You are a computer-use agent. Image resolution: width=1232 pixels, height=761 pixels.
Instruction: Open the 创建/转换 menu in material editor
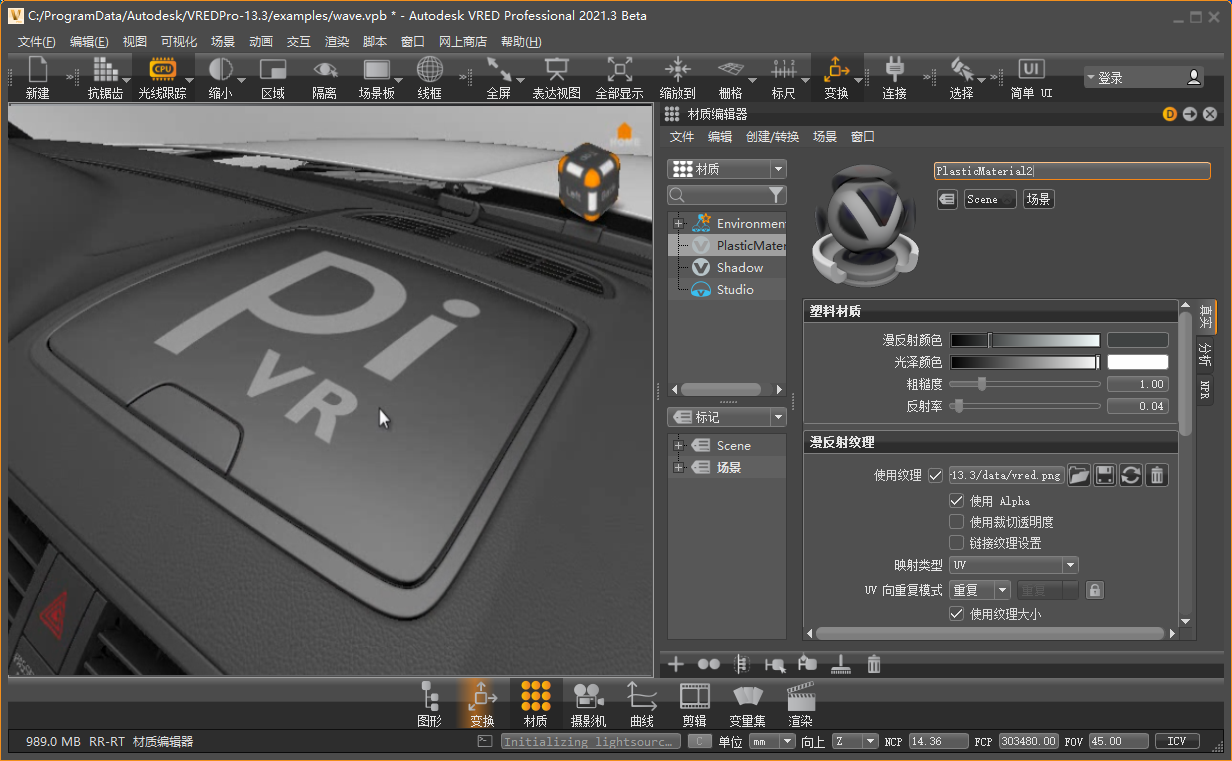click(x=772, y=137)
